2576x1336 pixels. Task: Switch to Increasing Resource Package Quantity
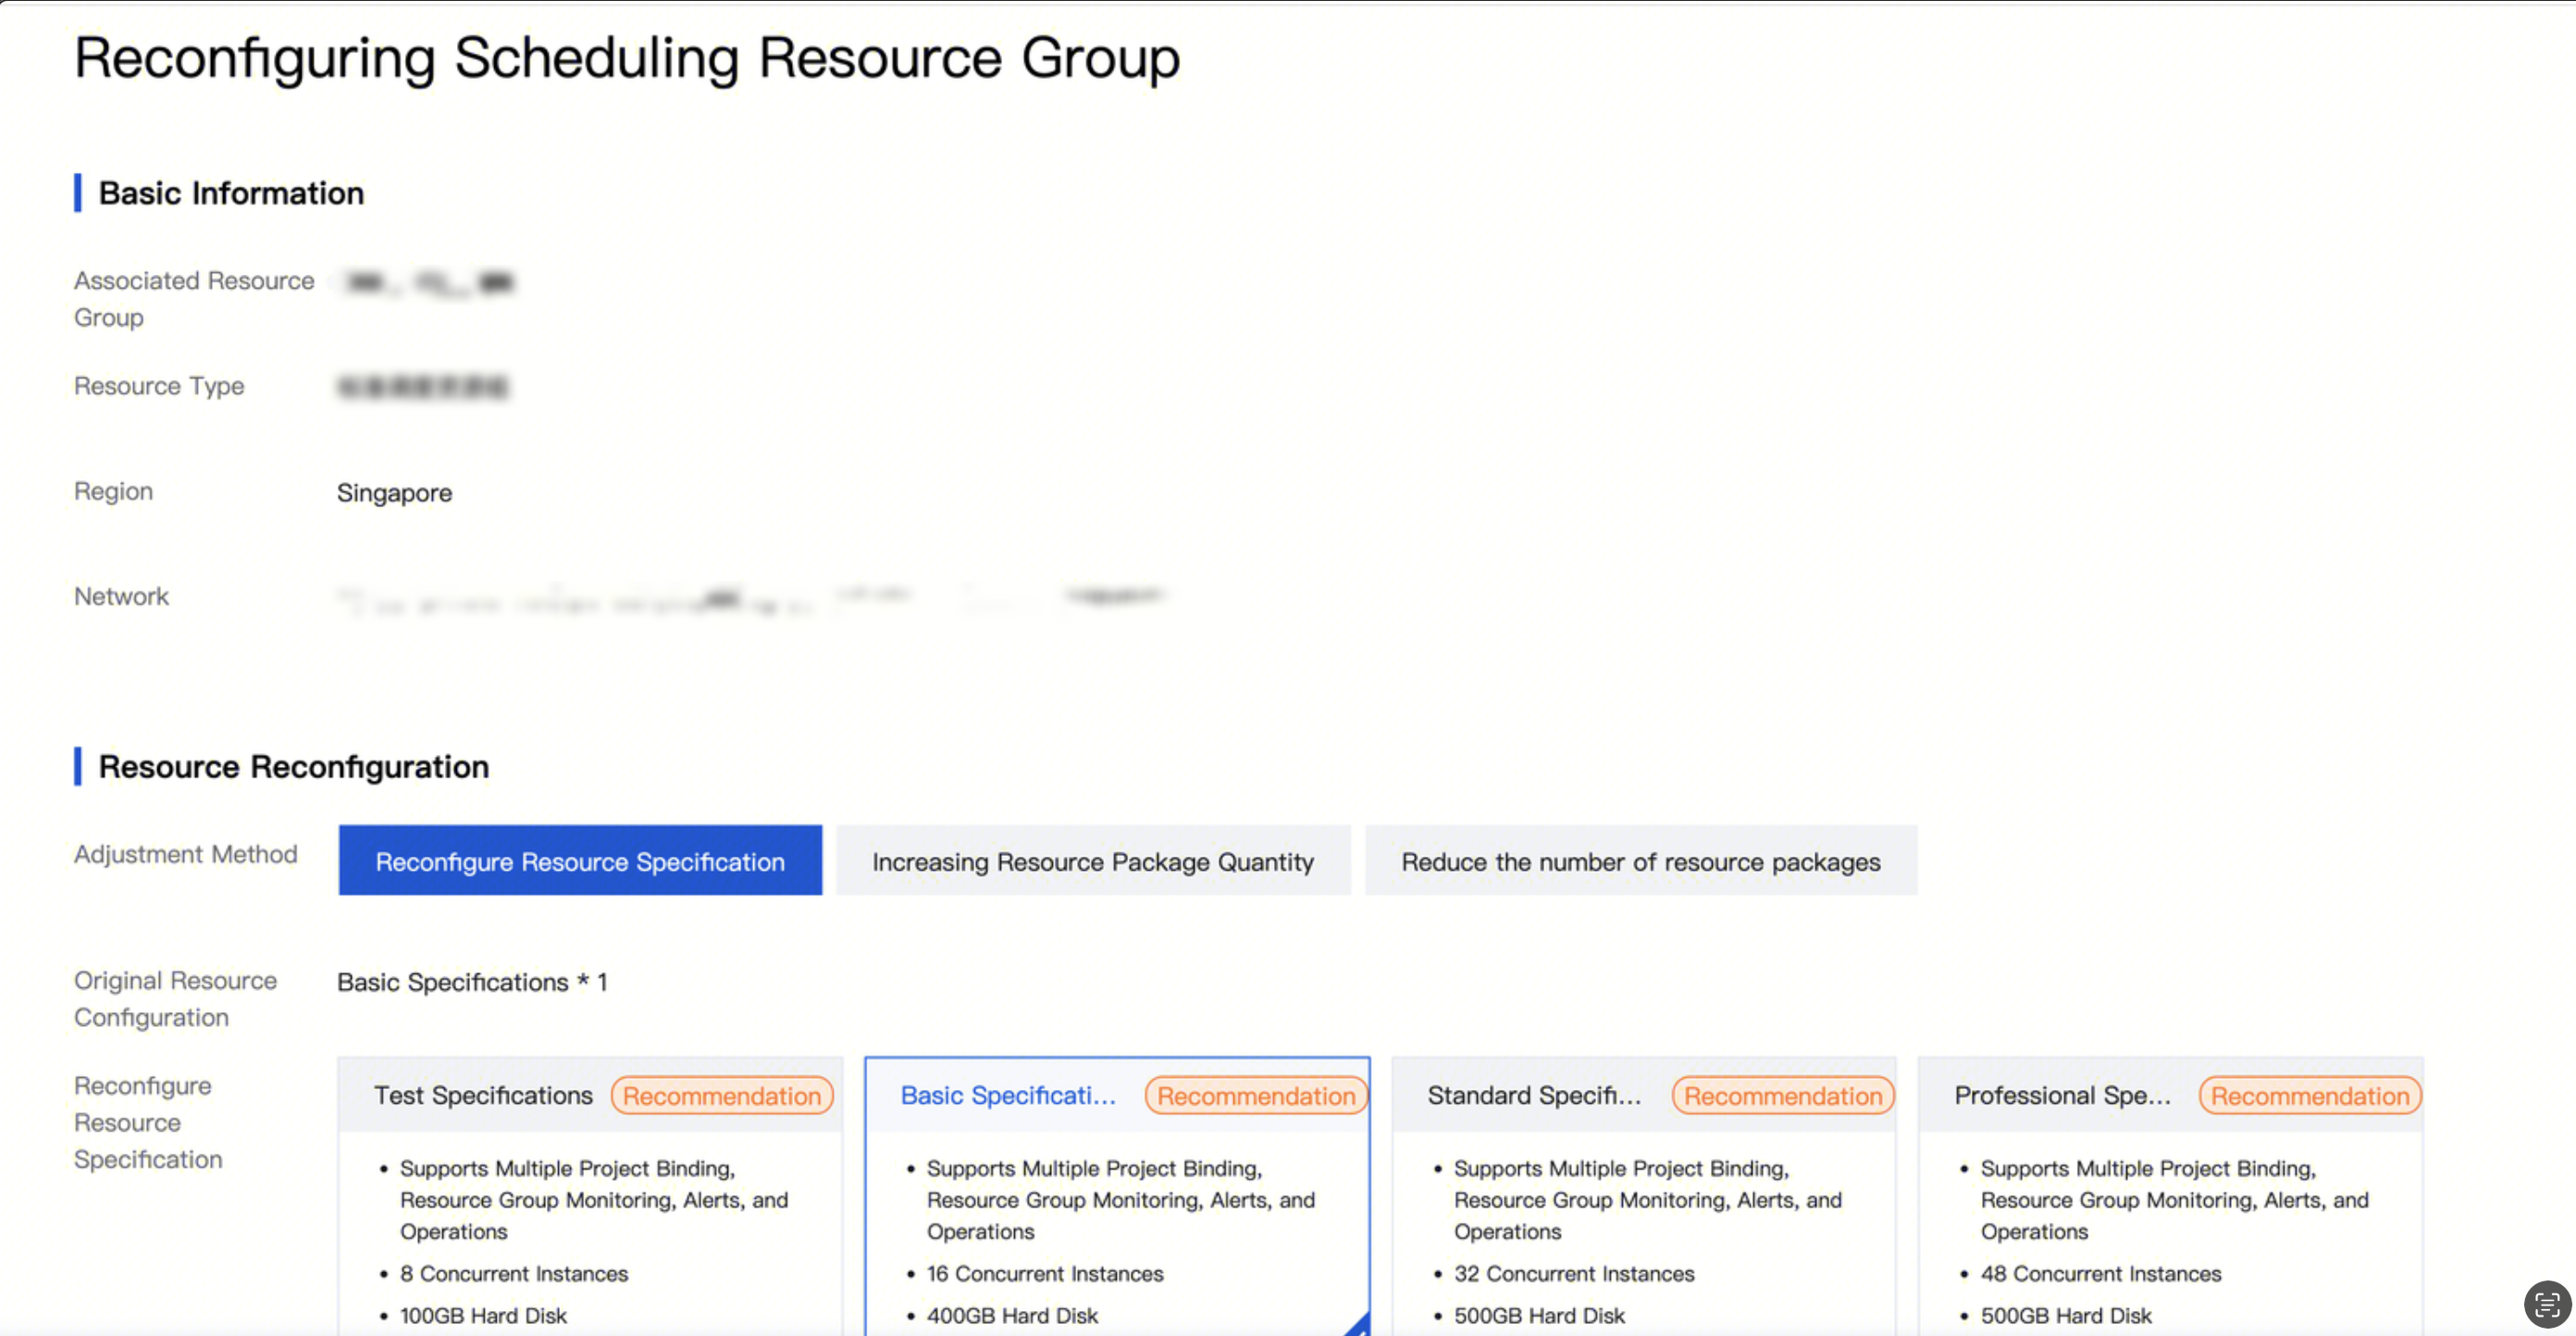pyautogui.click(x=1092, y=861)
